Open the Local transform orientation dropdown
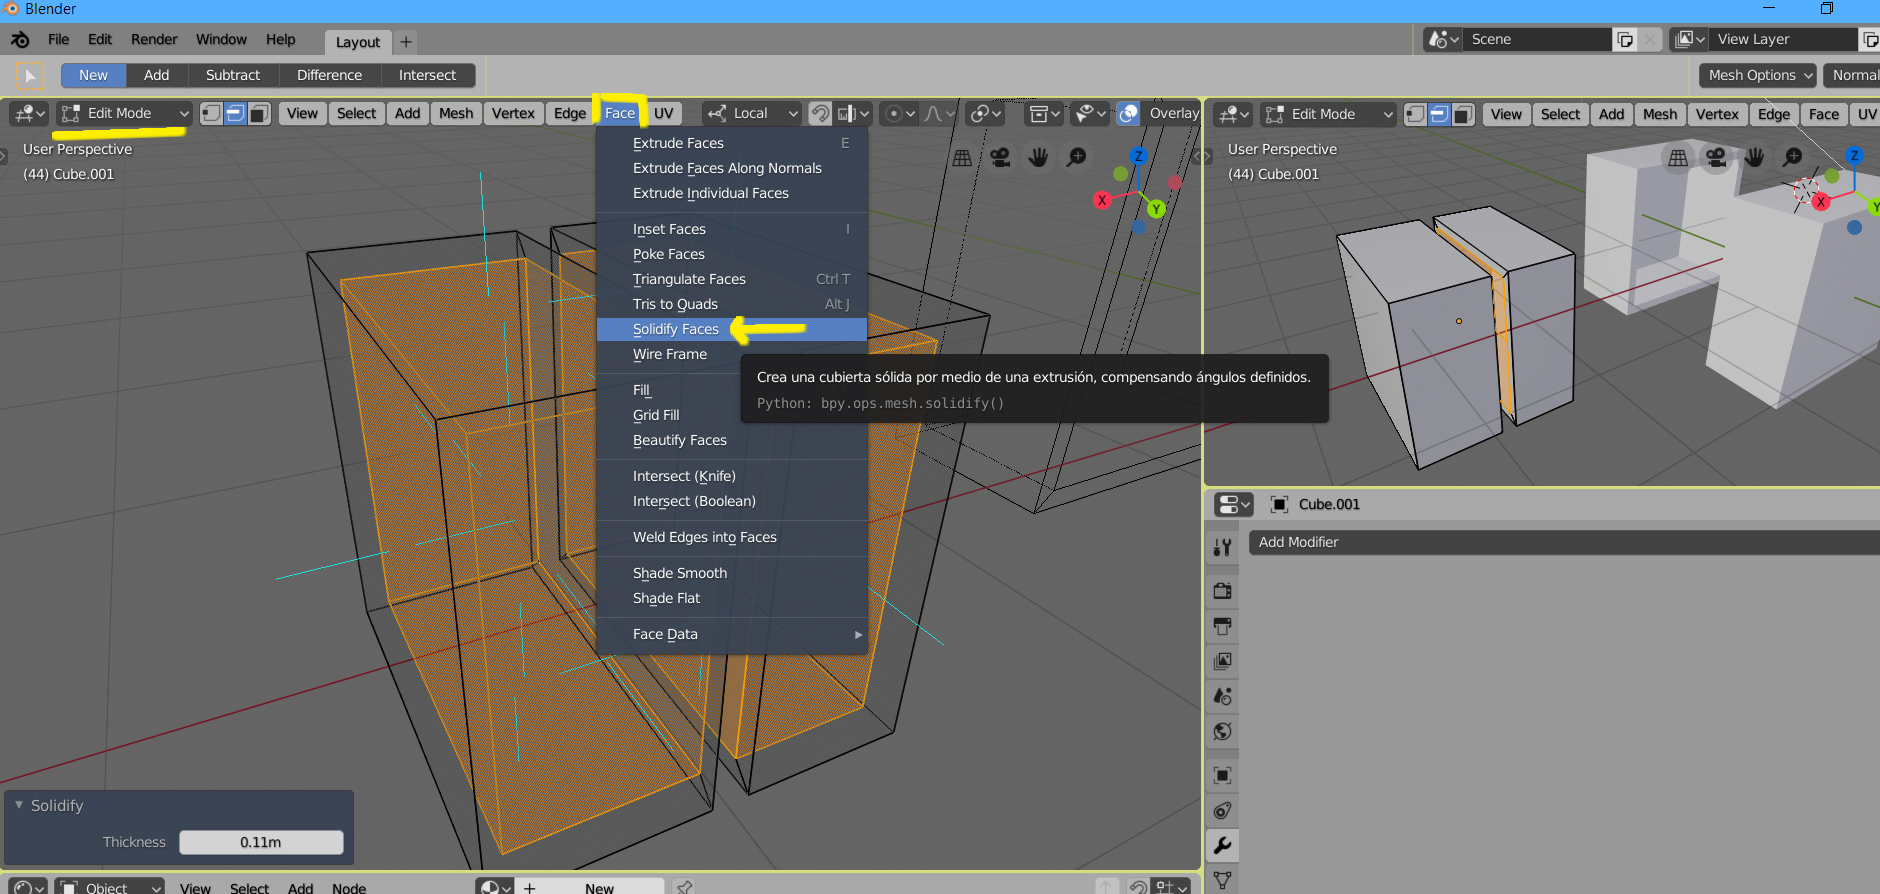The height and width of the screenshot is (894, 1880). [752, 113]
